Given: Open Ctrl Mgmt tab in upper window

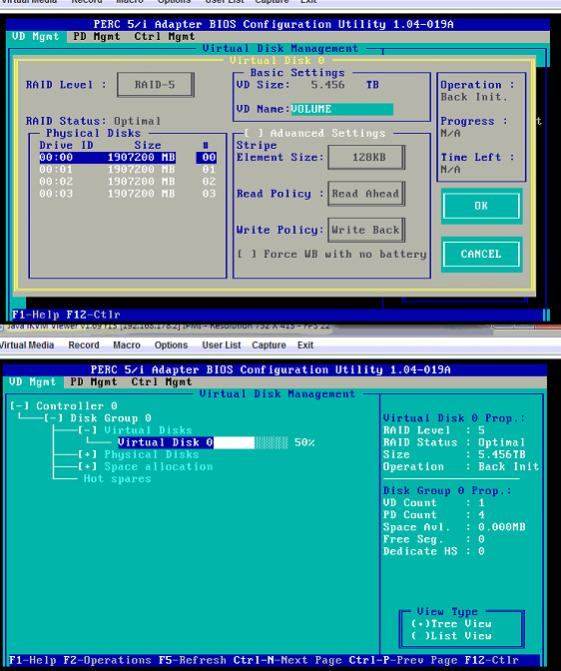Looking at the screenshot, I should point(165,36).
